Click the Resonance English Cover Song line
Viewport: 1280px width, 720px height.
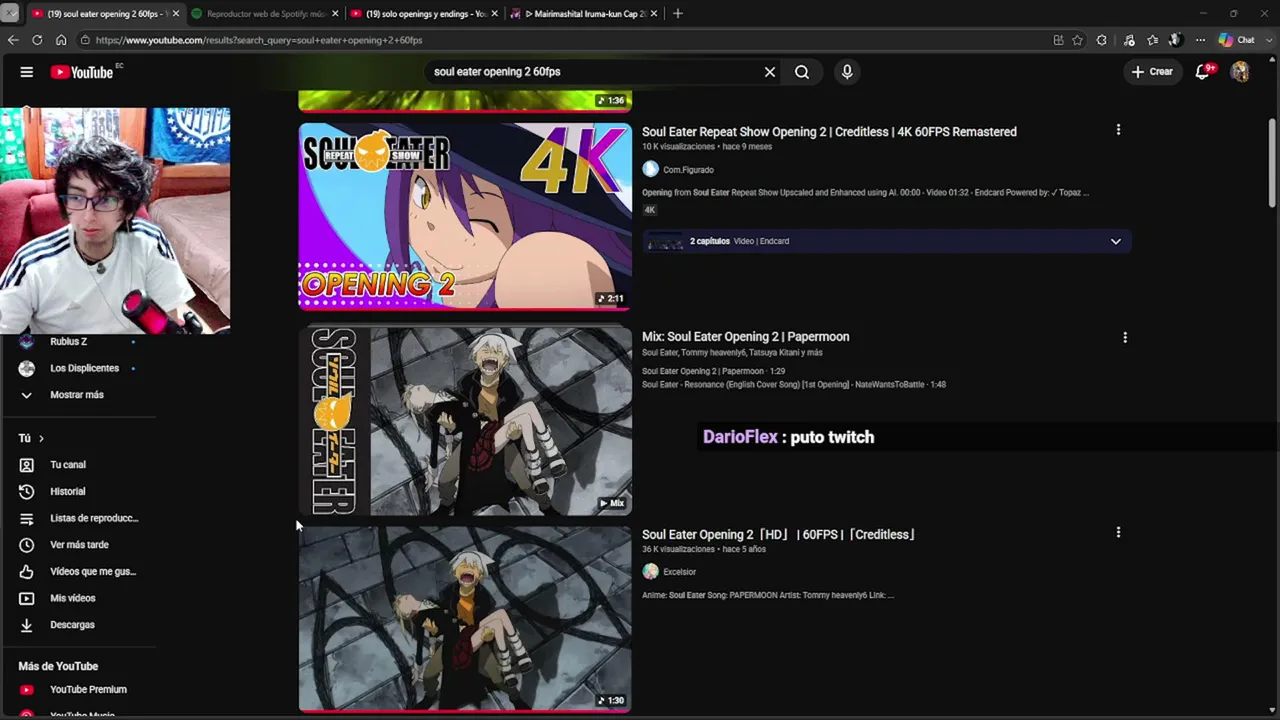pyautogui.click(x=794, y=385)
